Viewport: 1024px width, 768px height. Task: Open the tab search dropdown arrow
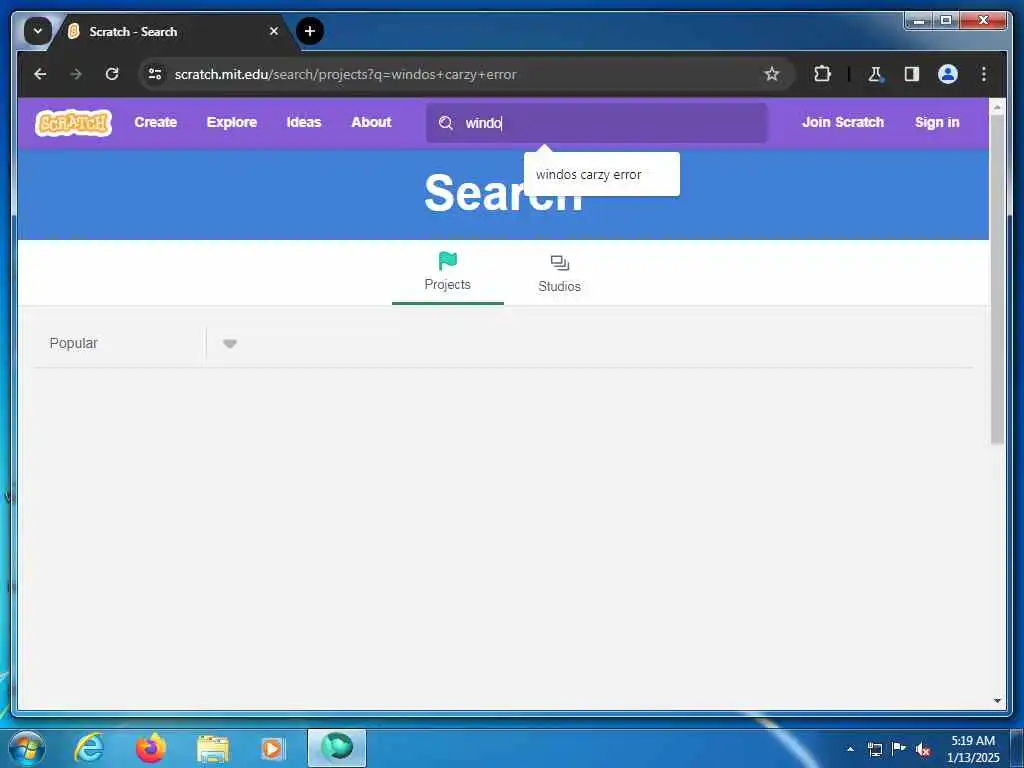38,31
